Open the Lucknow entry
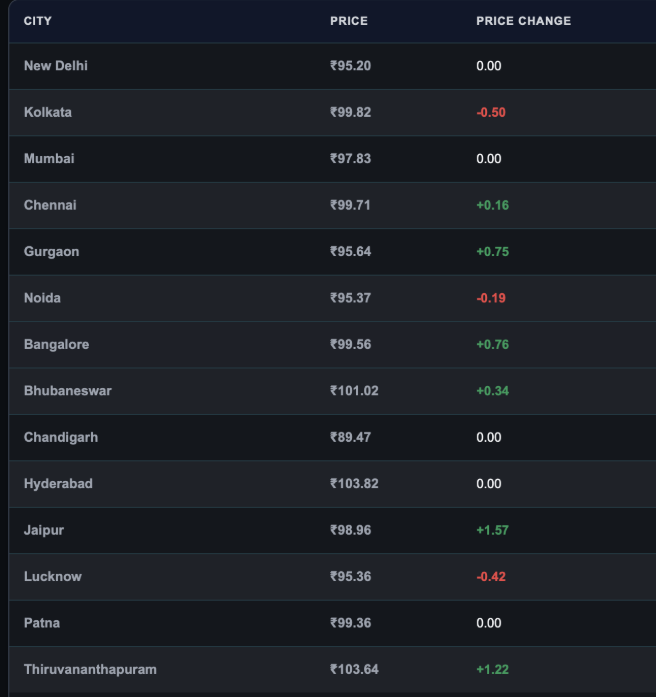656x697 pixels. click(53, 577)
